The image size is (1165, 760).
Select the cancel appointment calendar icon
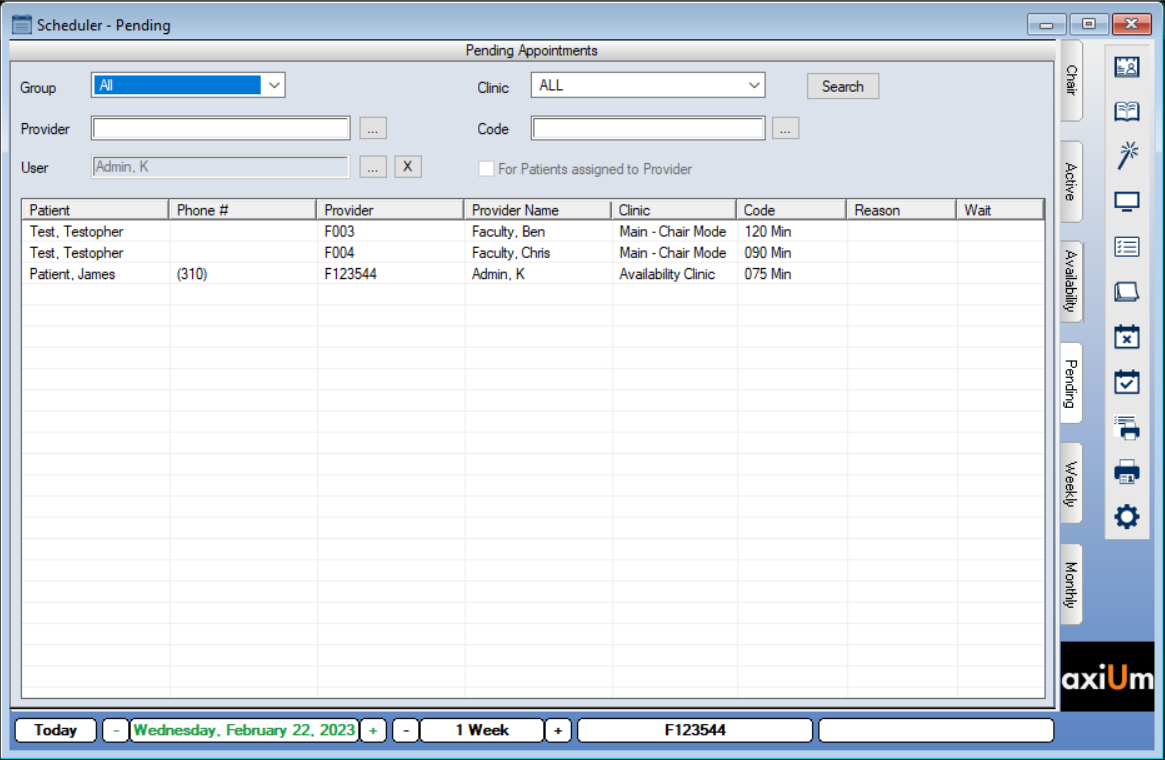[1126, 337]
